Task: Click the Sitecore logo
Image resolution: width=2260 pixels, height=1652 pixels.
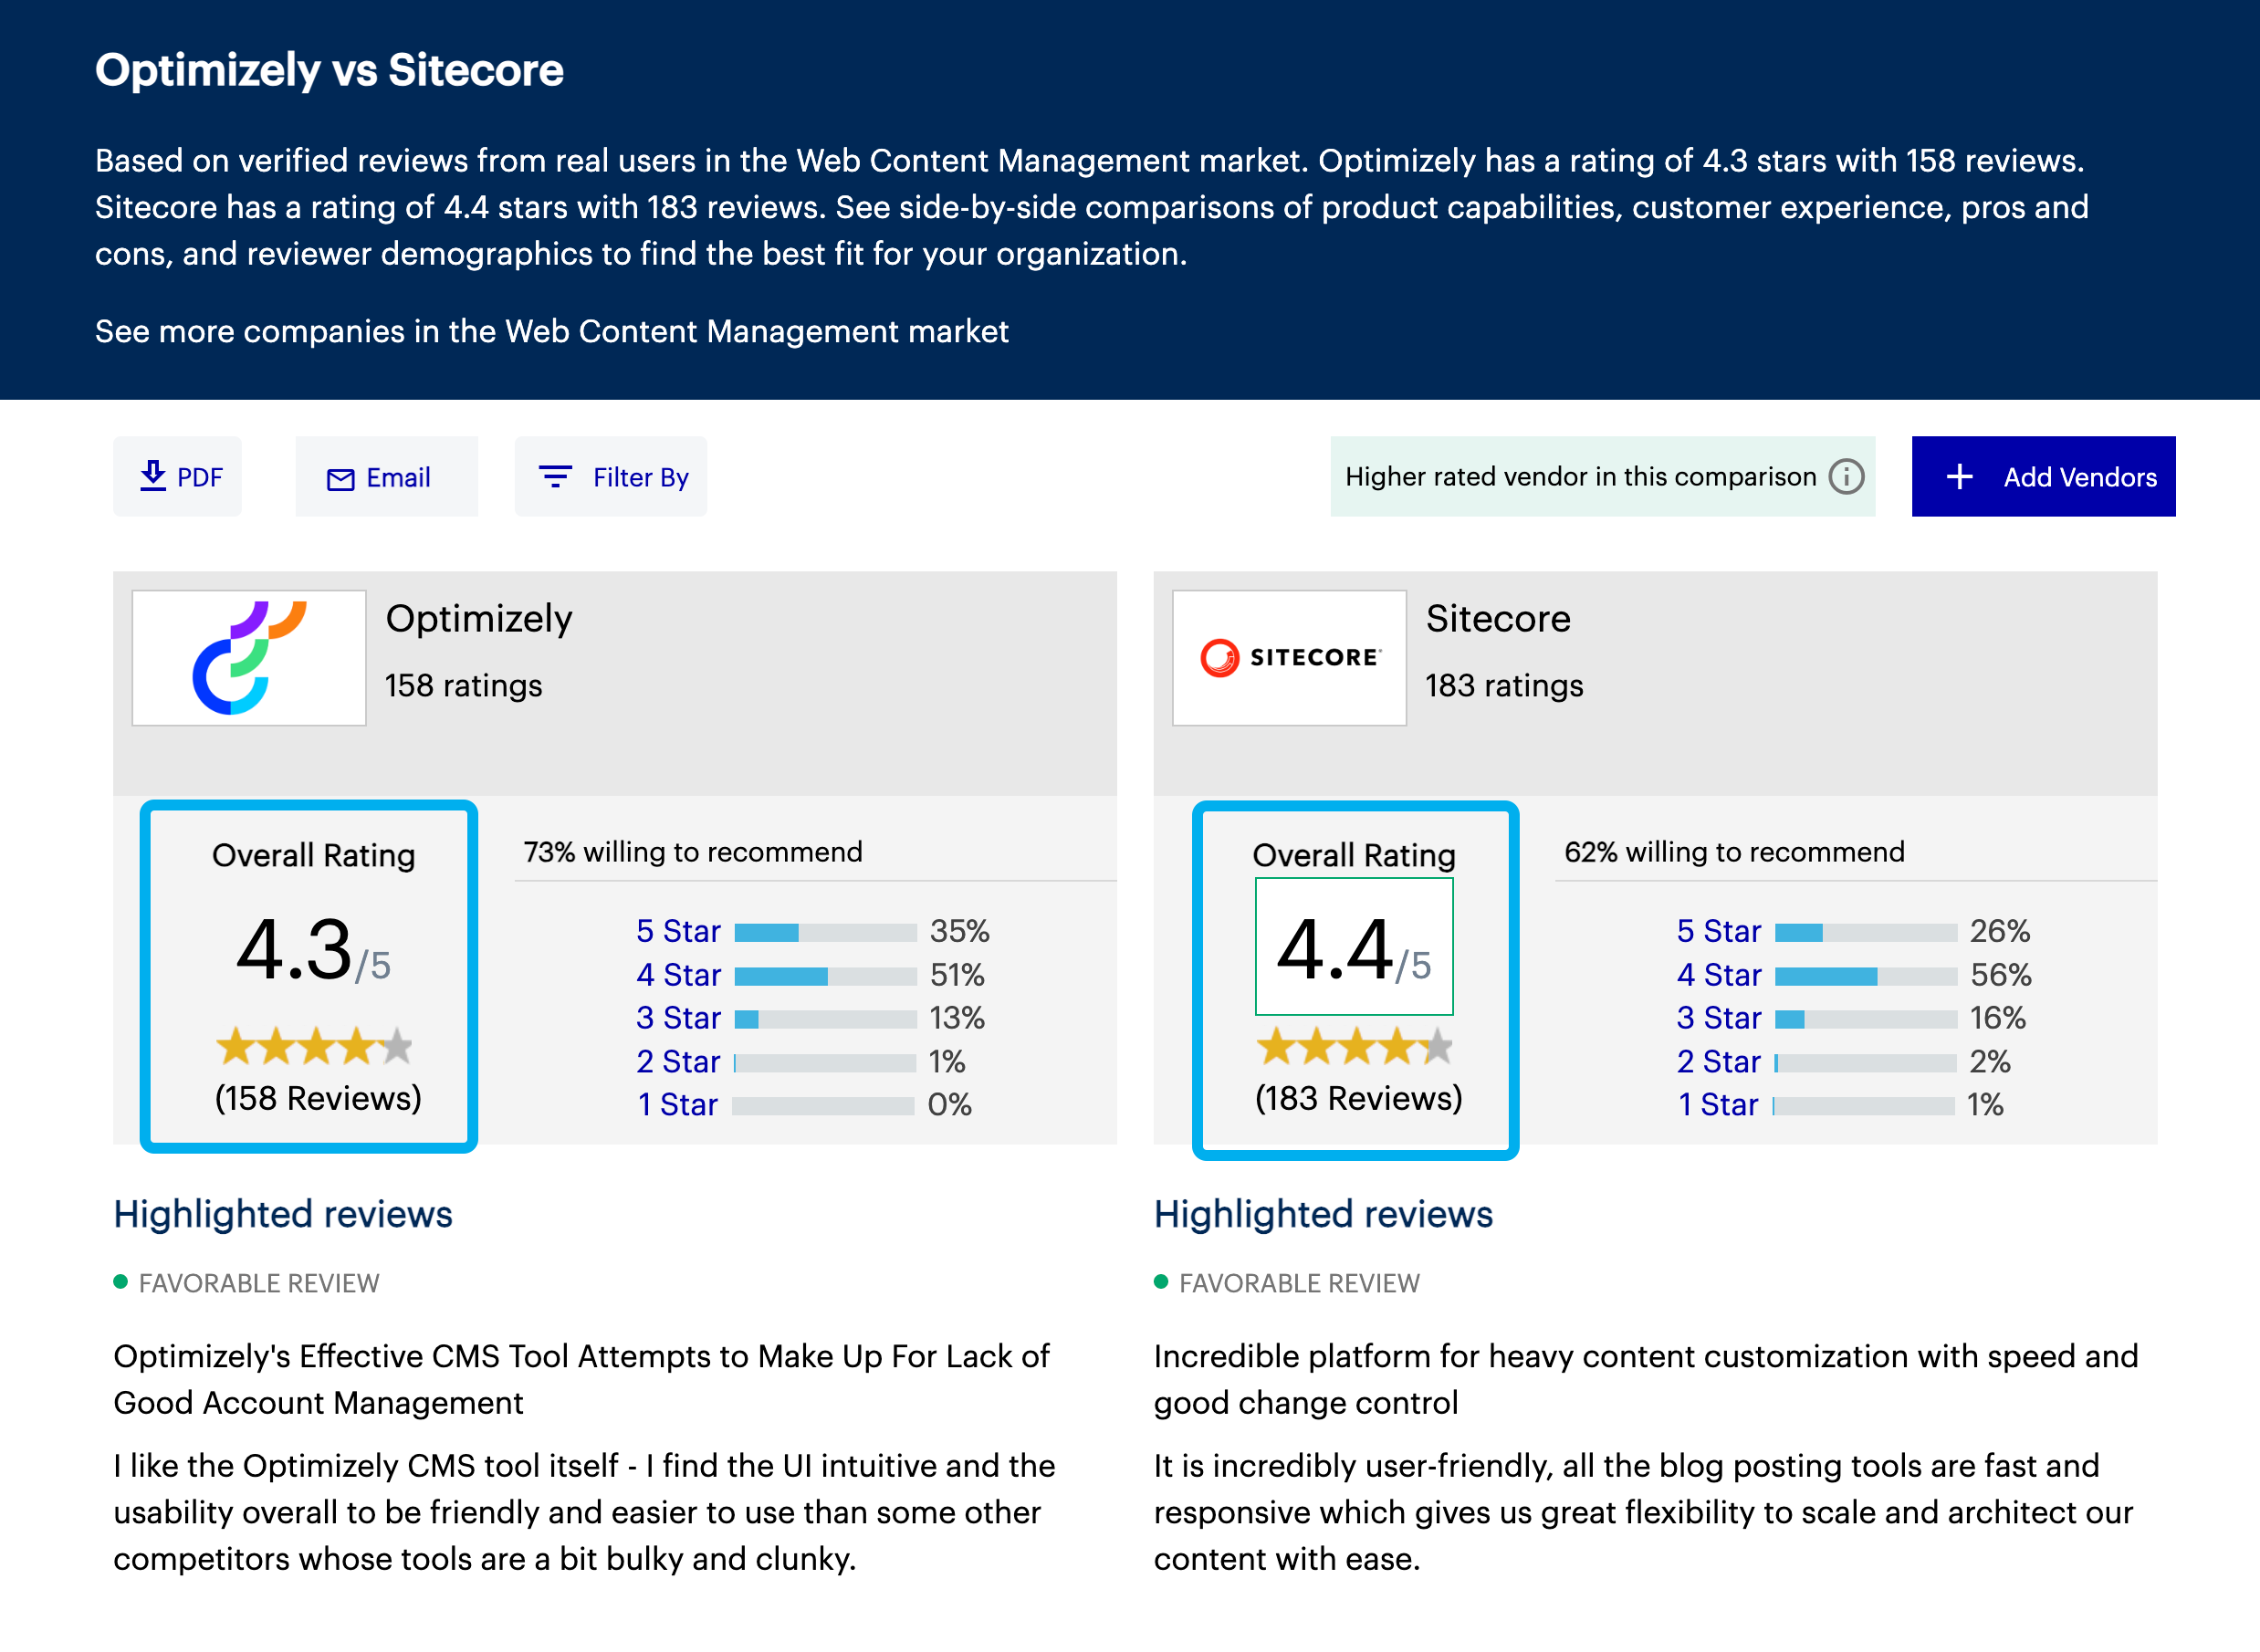Action: click(x=1288, y=657)
